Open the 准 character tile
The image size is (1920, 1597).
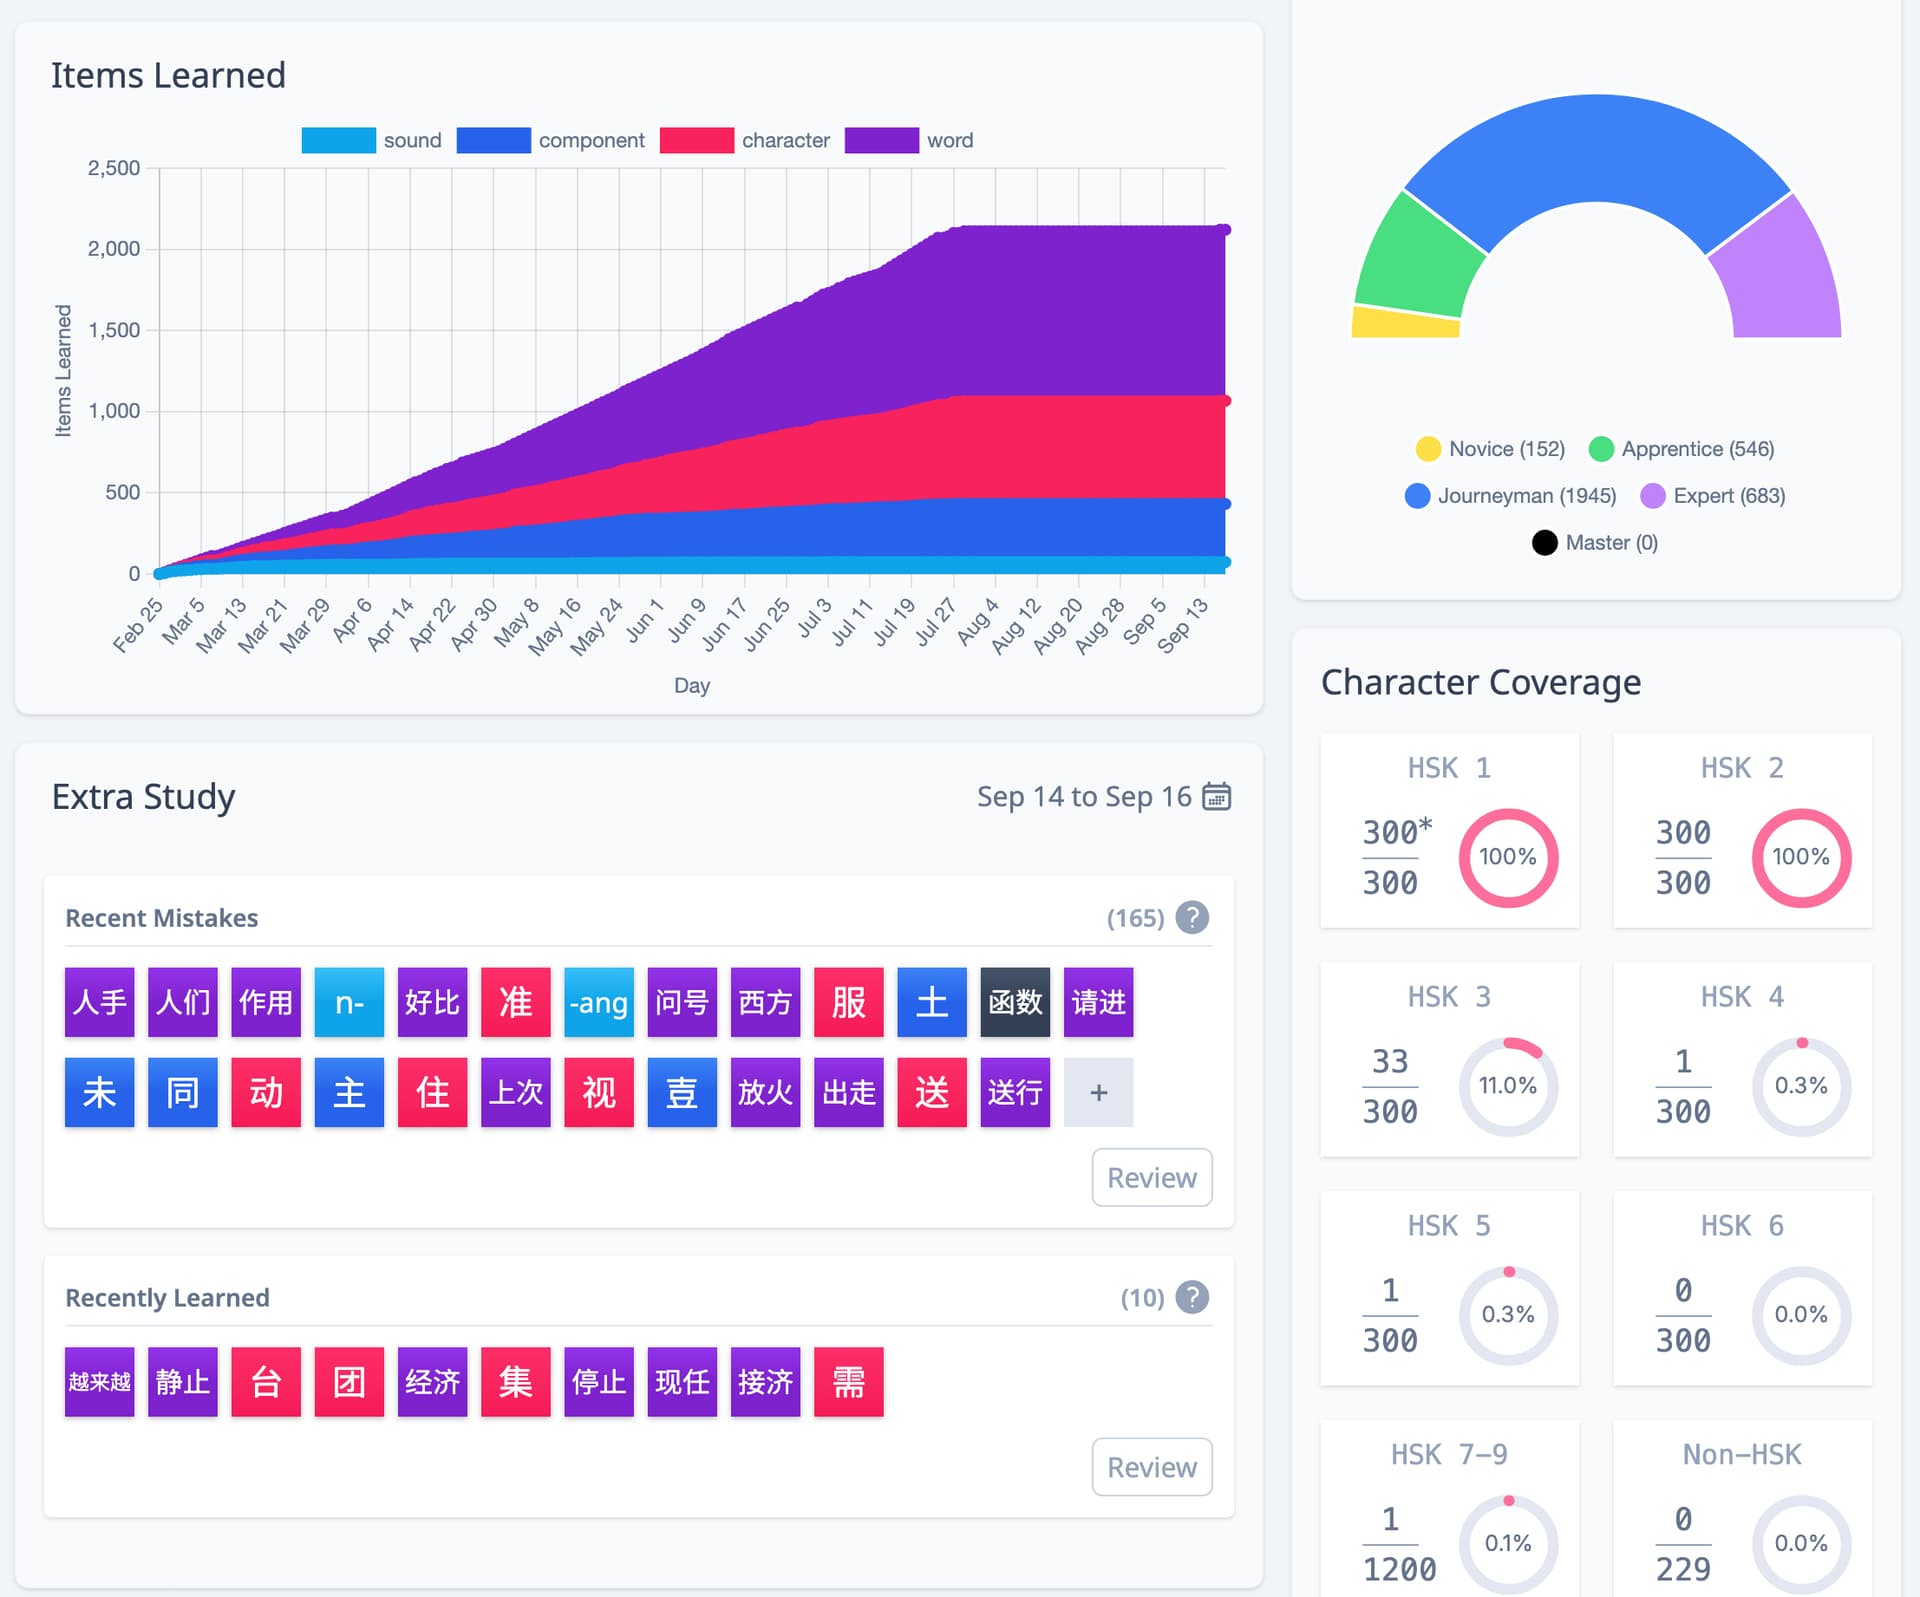515,1002
